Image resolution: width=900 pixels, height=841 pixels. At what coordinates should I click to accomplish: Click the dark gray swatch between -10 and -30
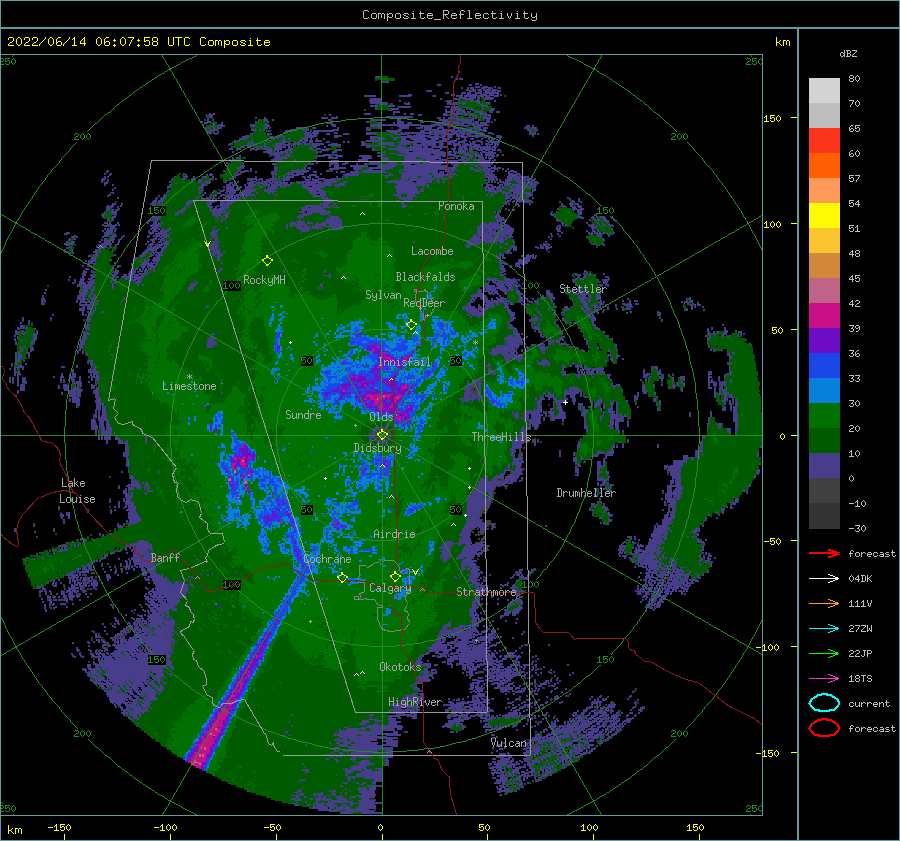(x=824, y=516)
